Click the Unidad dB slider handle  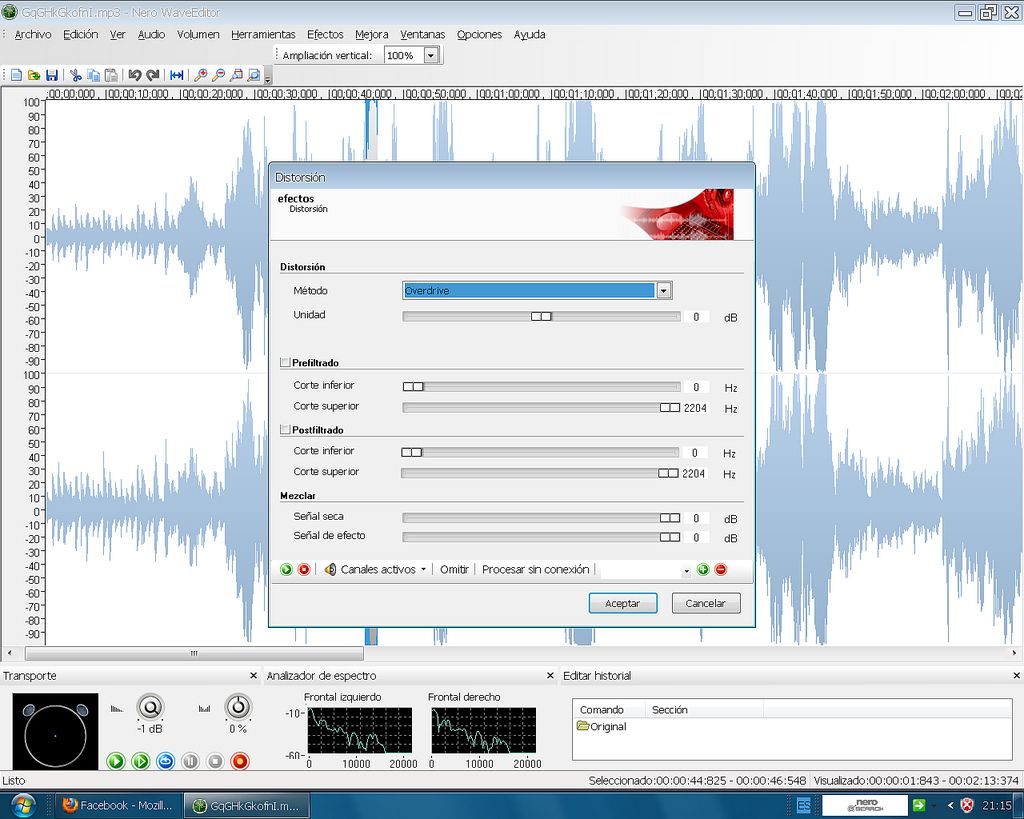[x=541, y=316]
